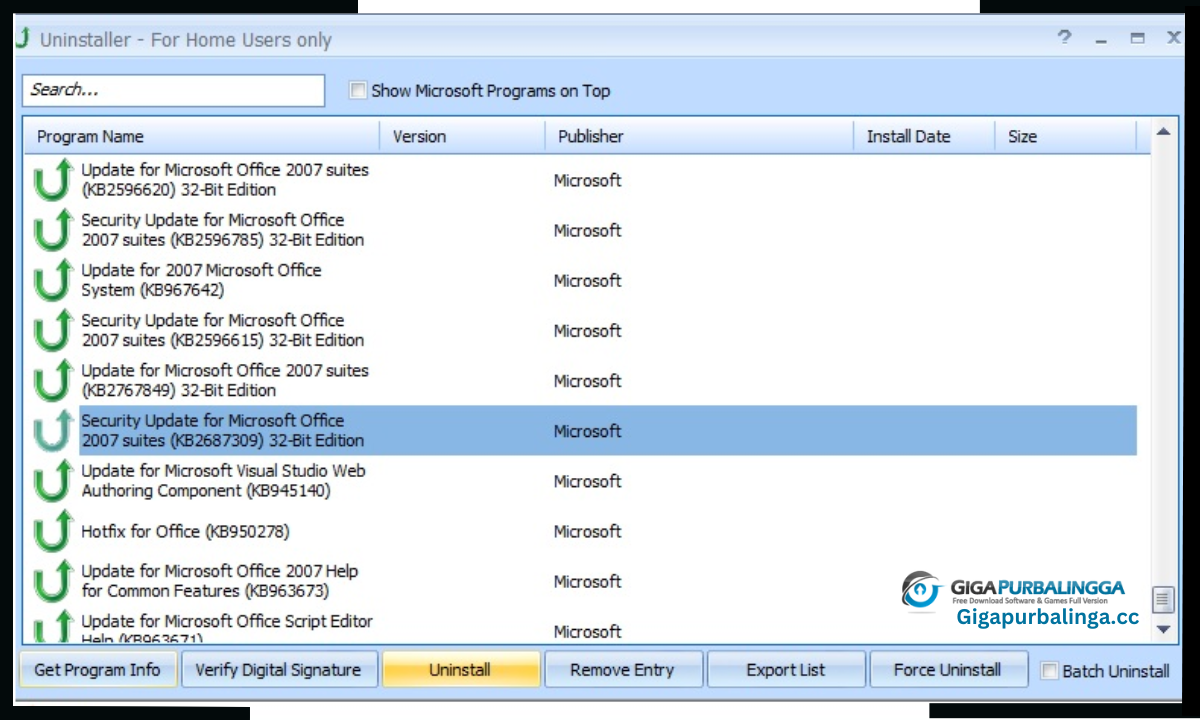The height and width of the screenshot is (720, 1200).
Task: Sort by the Publisher column header
Action: pos(700,137)
